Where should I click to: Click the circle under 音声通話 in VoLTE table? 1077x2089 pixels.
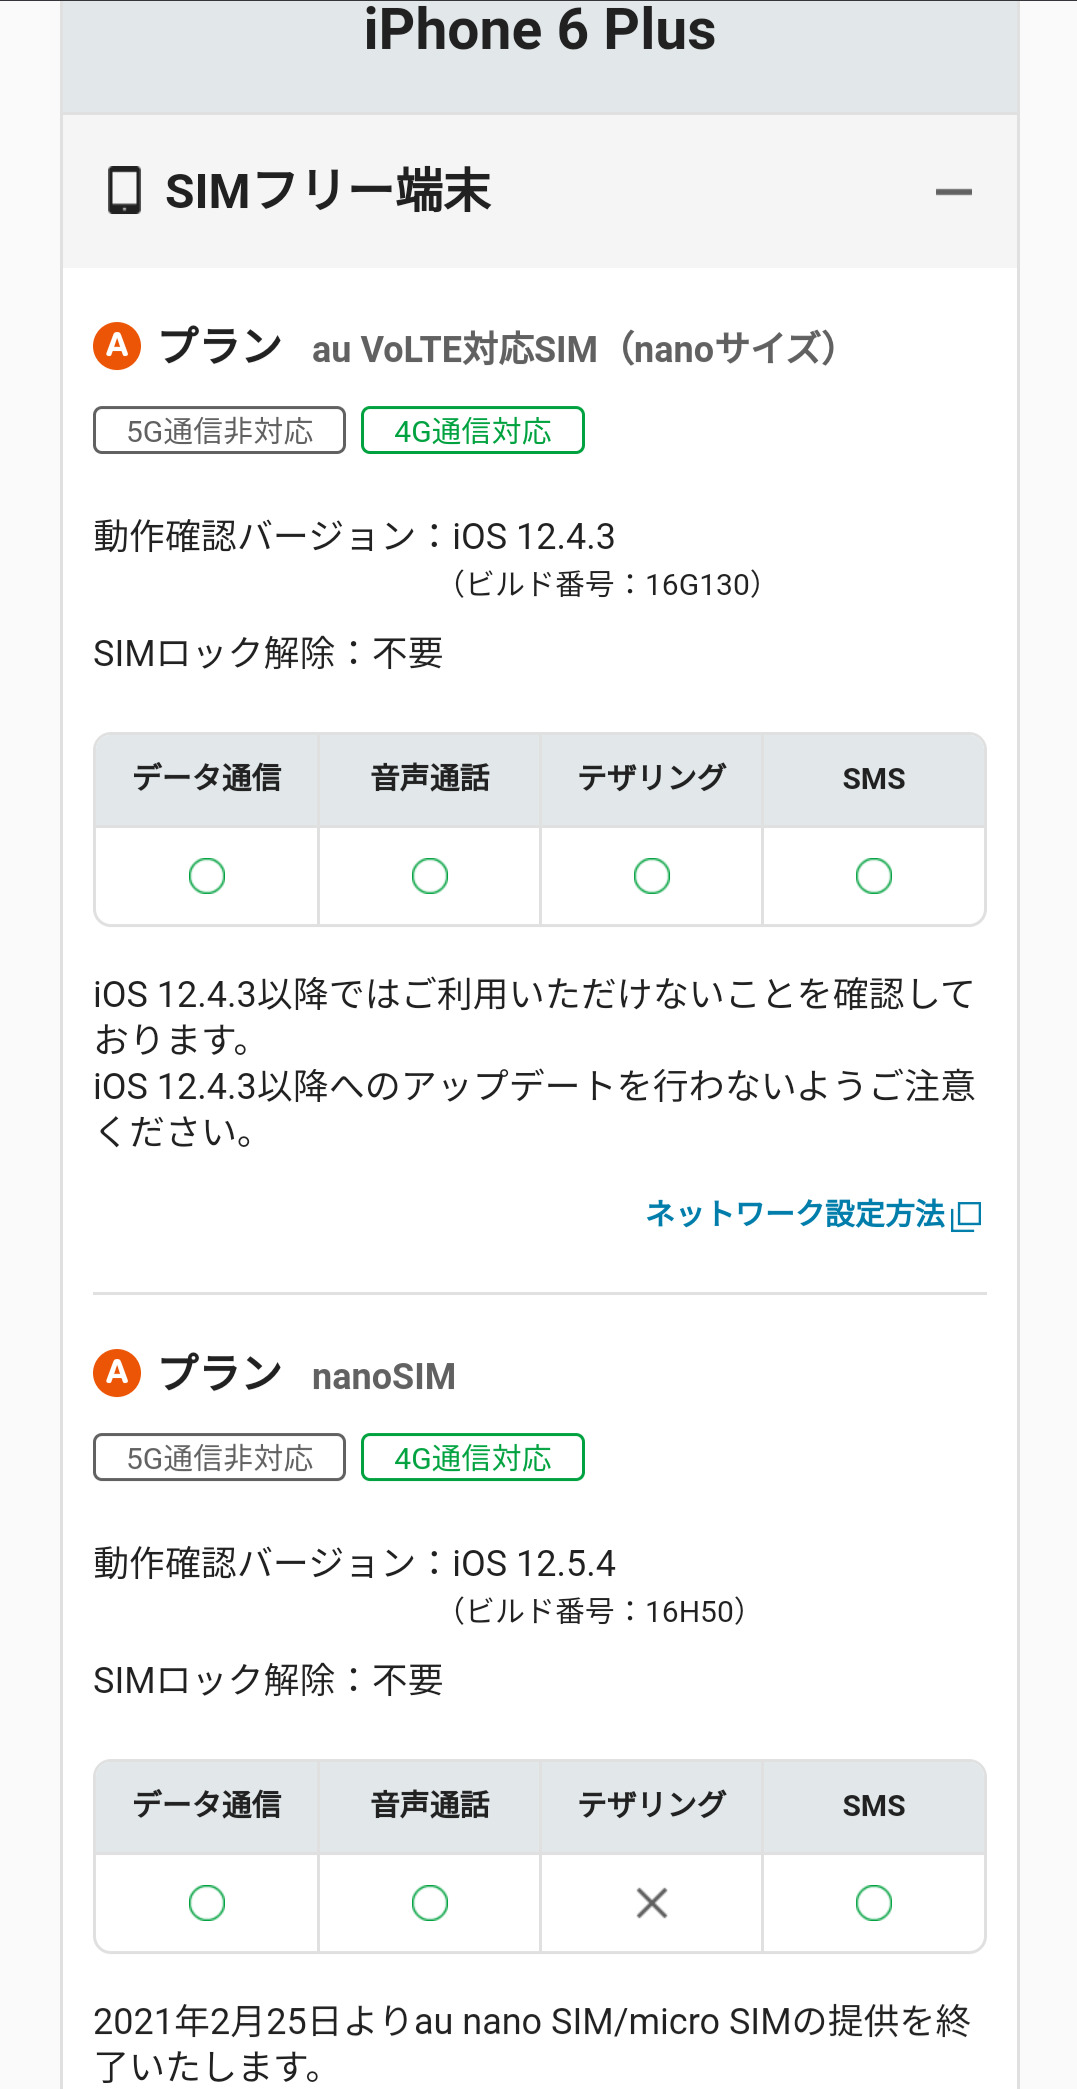coord(430,876)
